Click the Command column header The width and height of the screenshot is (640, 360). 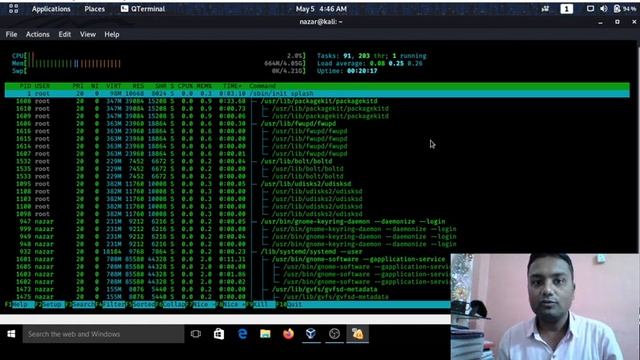coord(262,86)
